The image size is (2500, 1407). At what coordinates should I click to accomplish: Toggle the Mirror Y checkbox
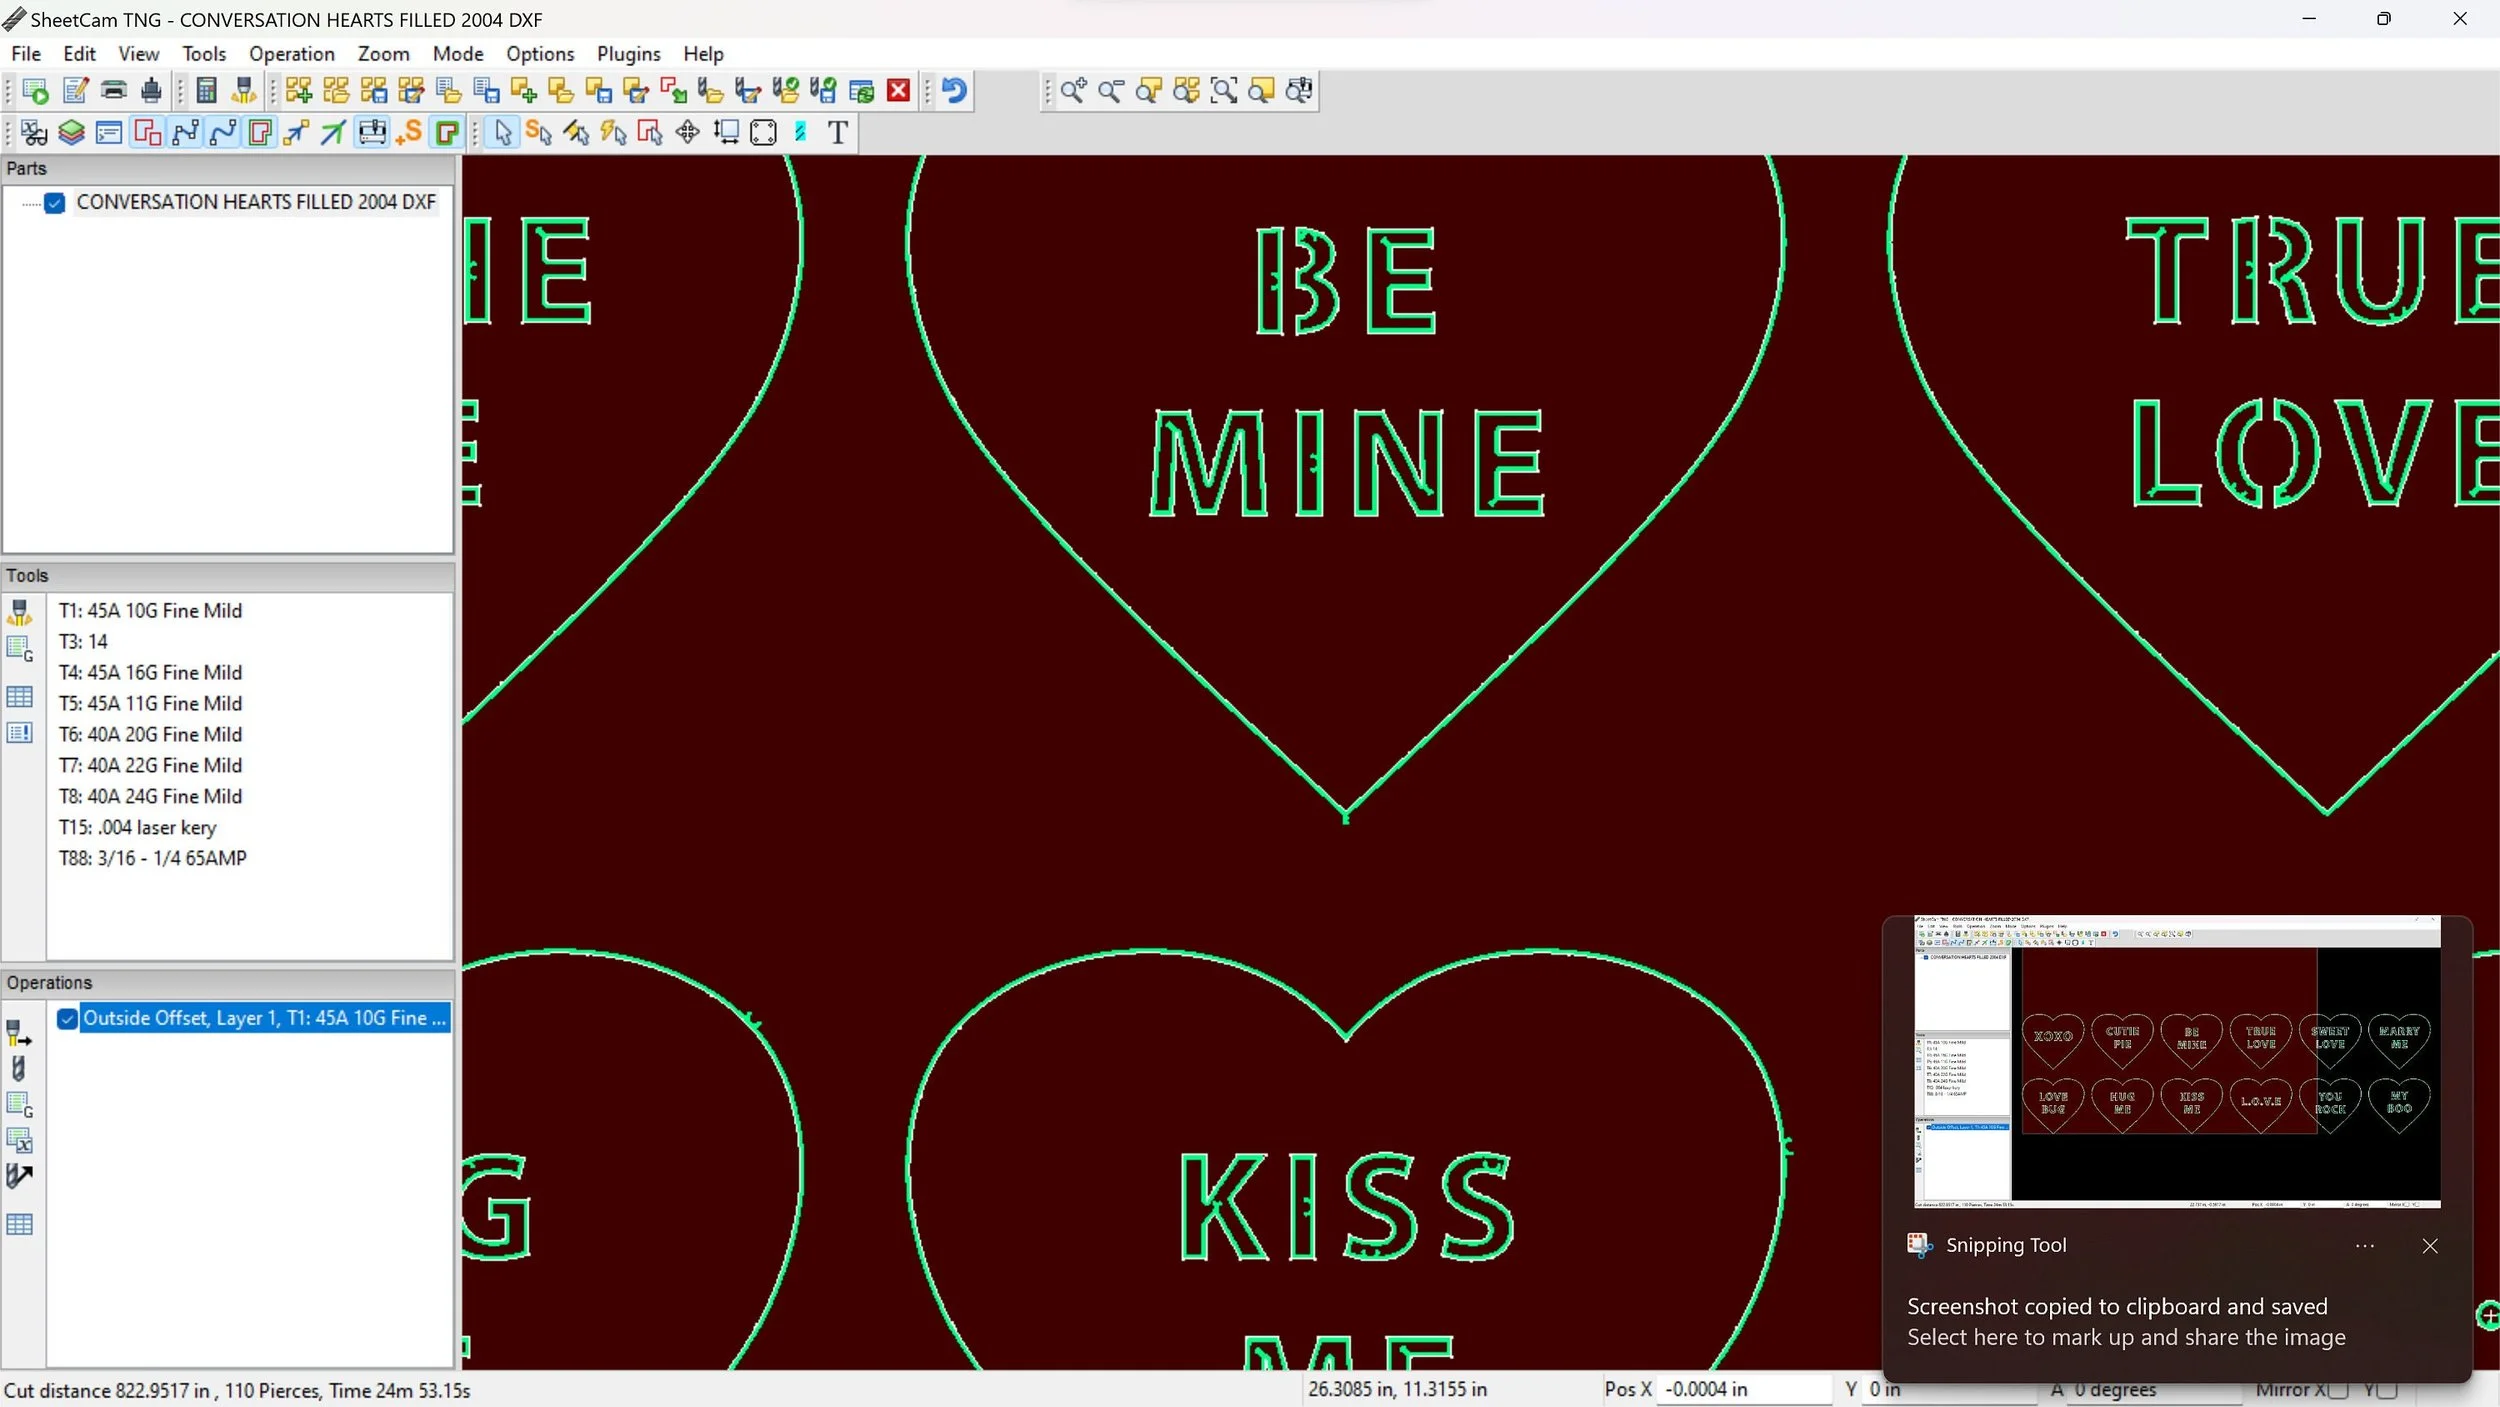(2387, 1390)
